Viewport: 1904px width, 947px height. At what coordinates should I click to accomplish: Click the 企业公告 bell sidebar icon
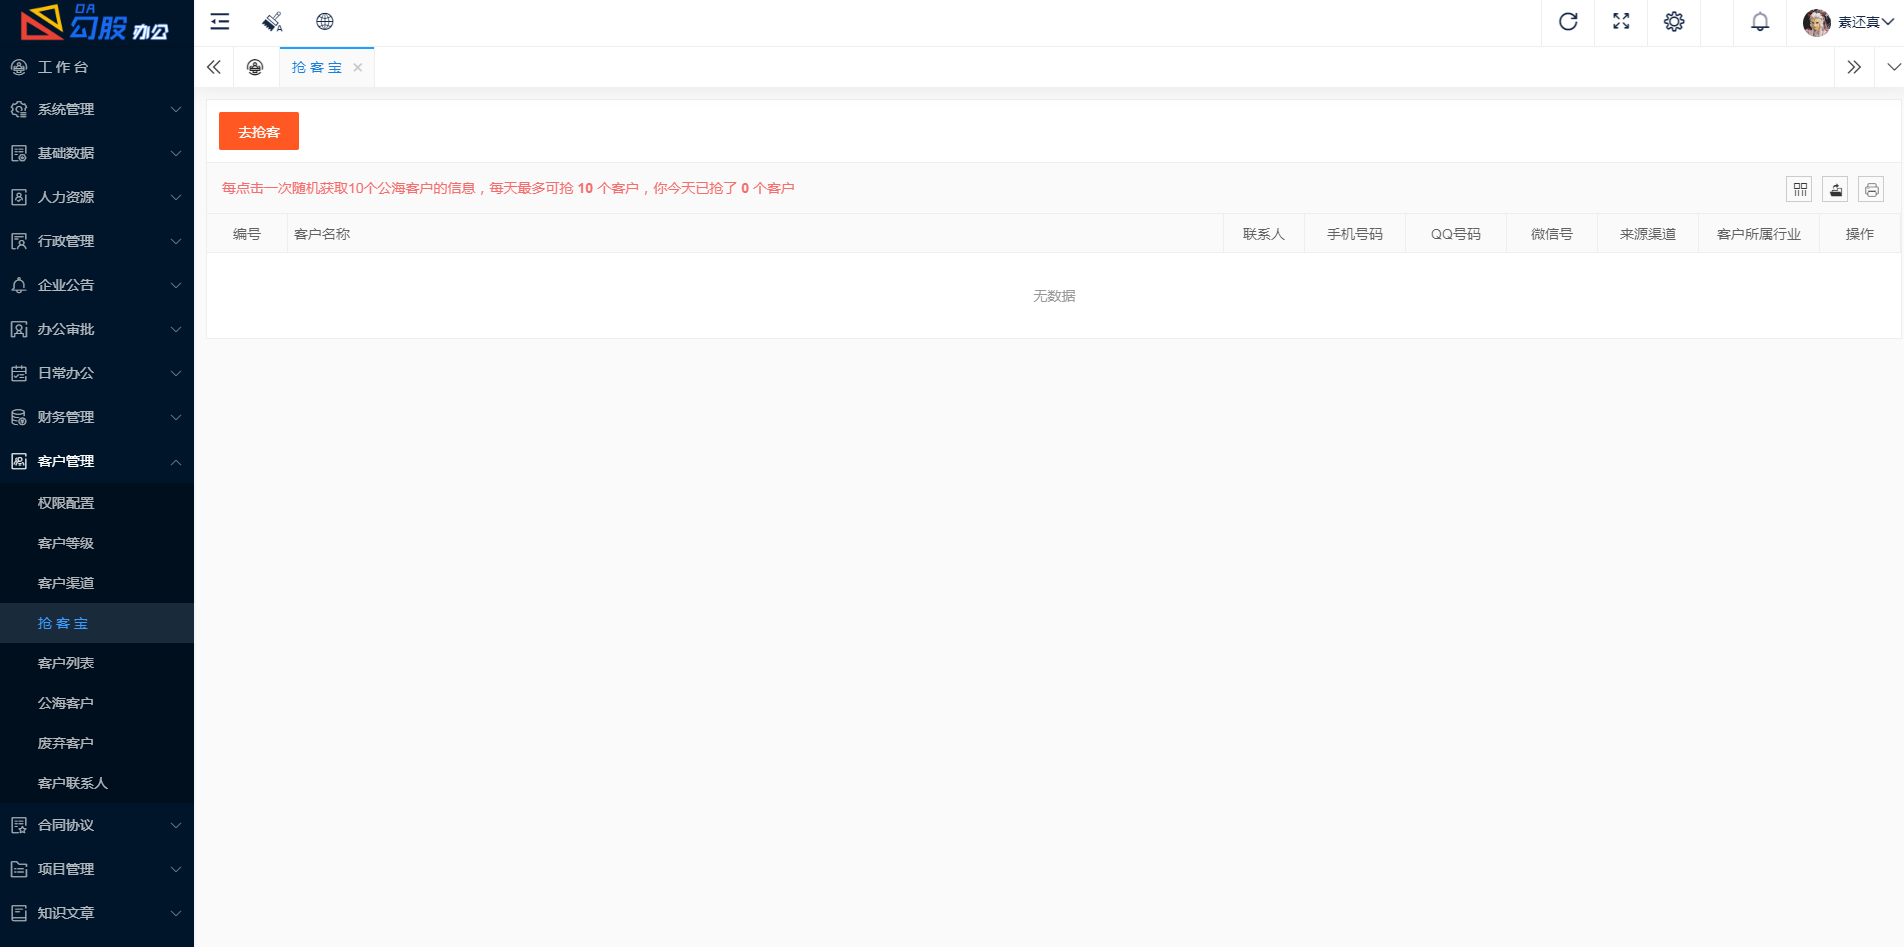click(19, 285)
